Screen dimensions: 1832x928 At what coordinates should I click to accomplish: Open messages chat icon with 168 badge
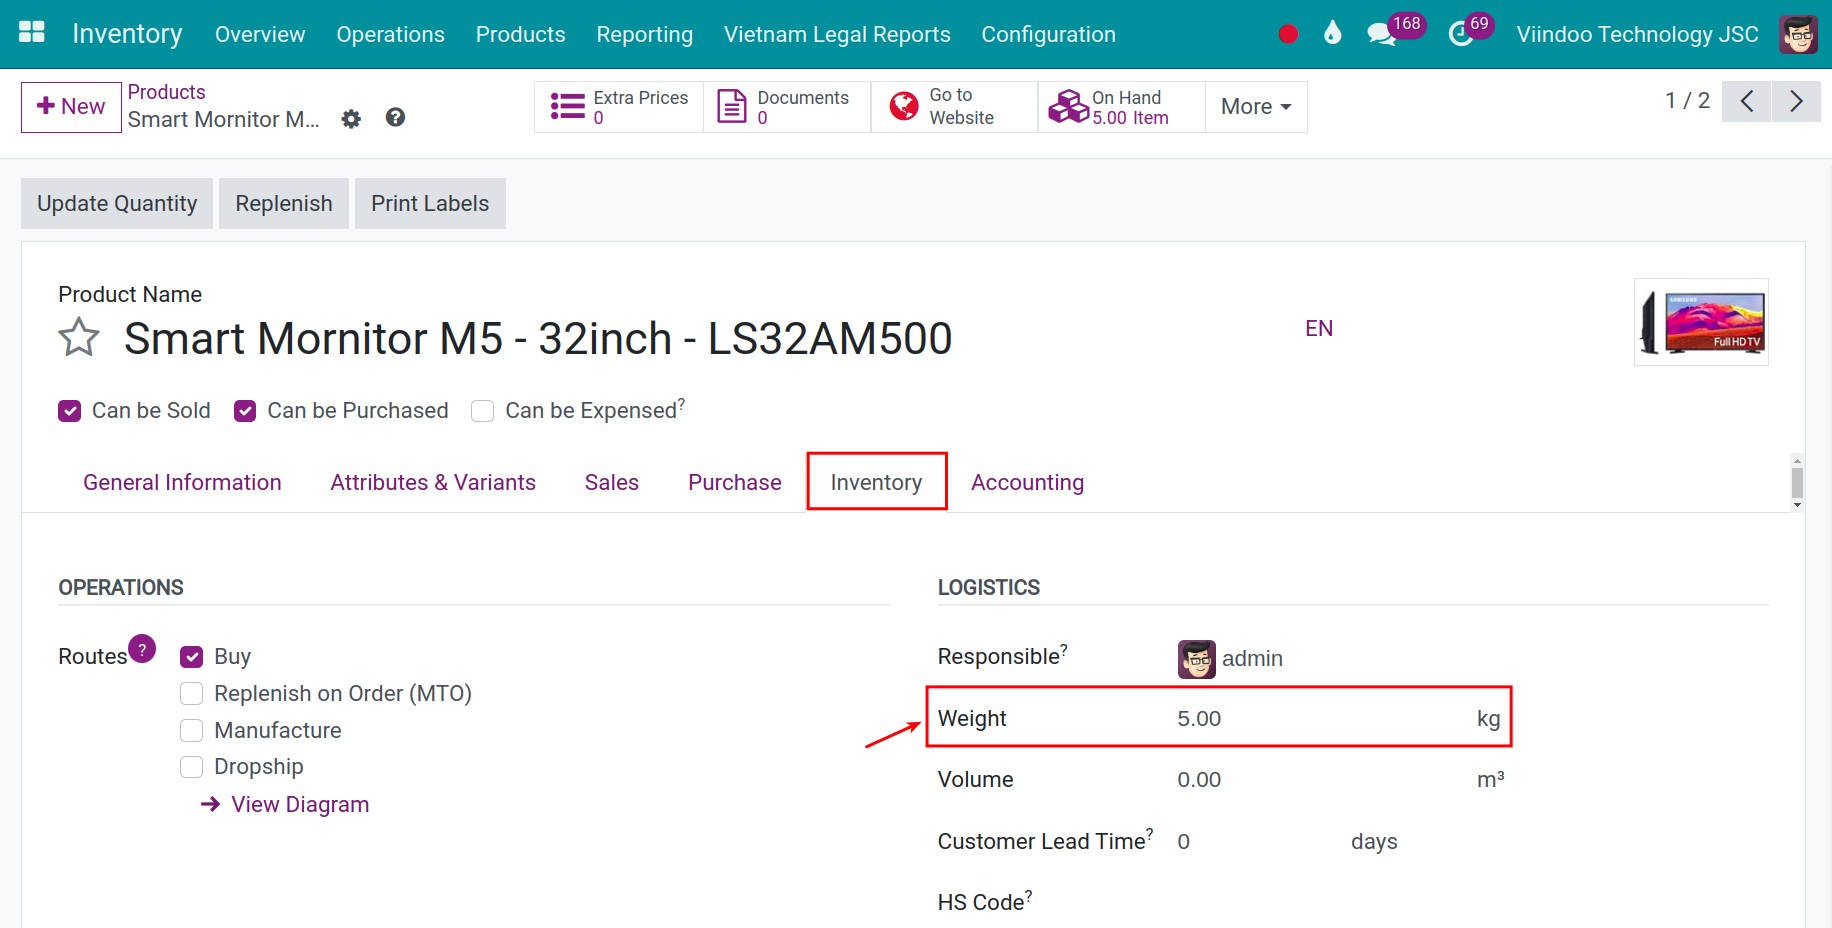click(1395, 30)
